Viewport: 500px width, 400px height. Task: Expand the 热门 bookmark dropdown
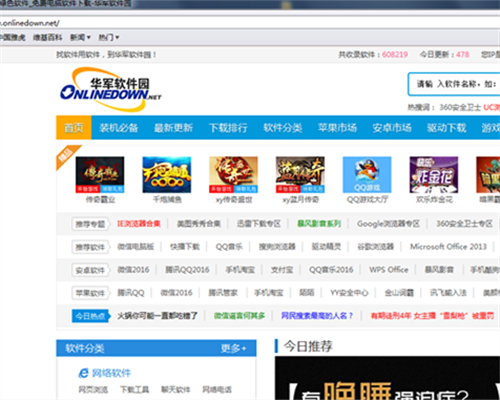click(109, 37)
